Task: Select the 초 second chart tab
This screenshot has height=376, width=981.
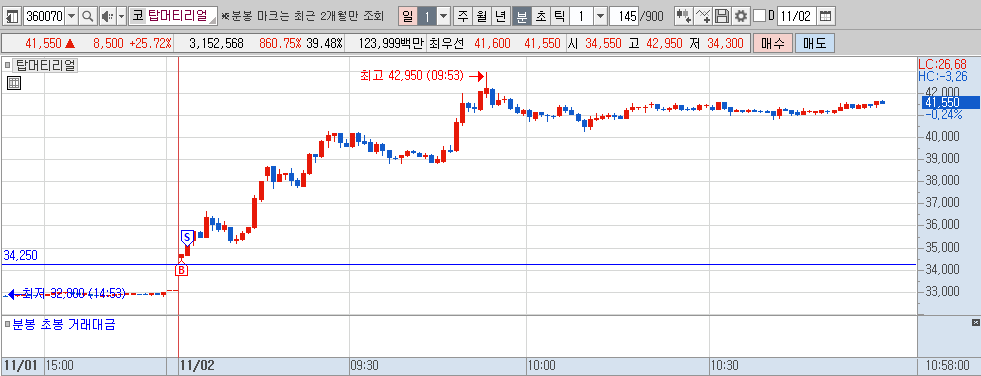Action: [x=540, y=16]
